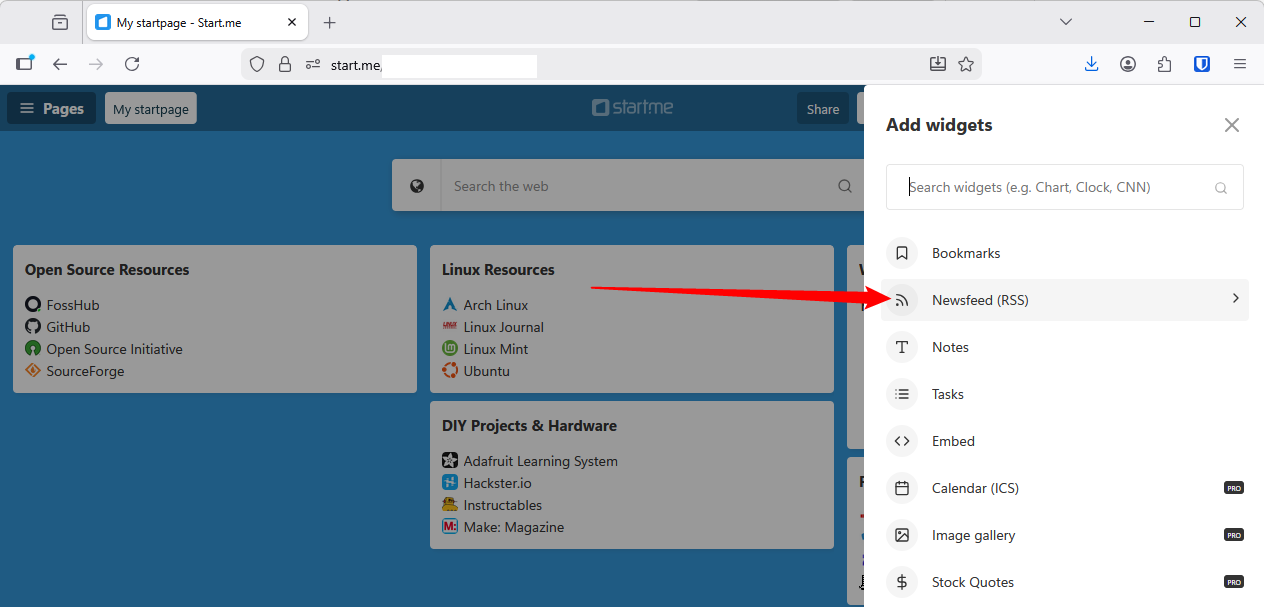This screenshot has height=607, width=1264.
Task: Click the web search magnifier icon
Action: click(x=845, y=186)
